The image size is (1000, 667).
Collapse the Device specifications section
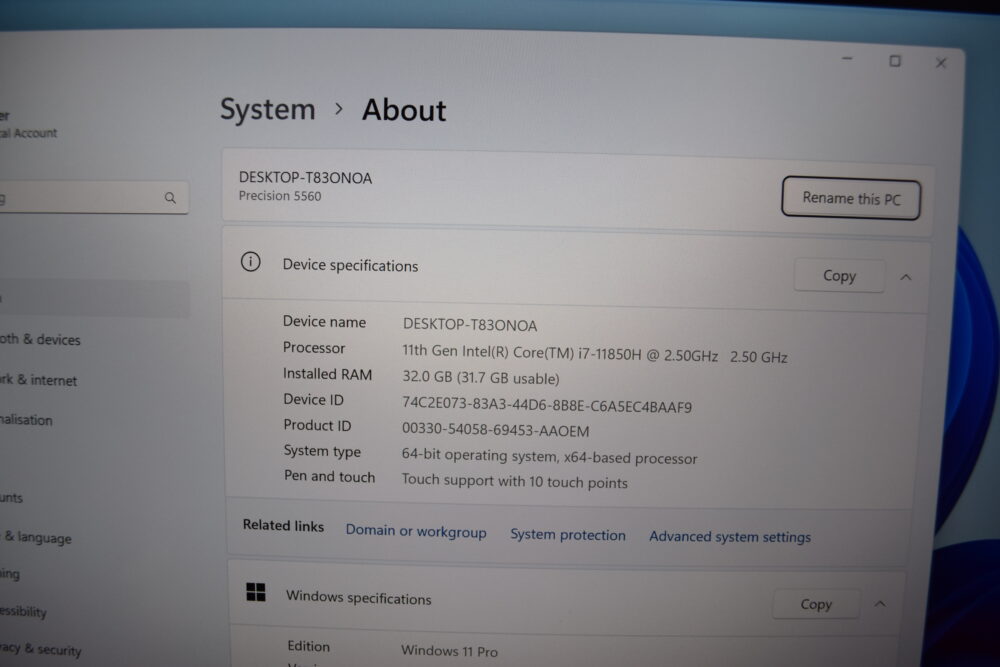coord(906,277)
